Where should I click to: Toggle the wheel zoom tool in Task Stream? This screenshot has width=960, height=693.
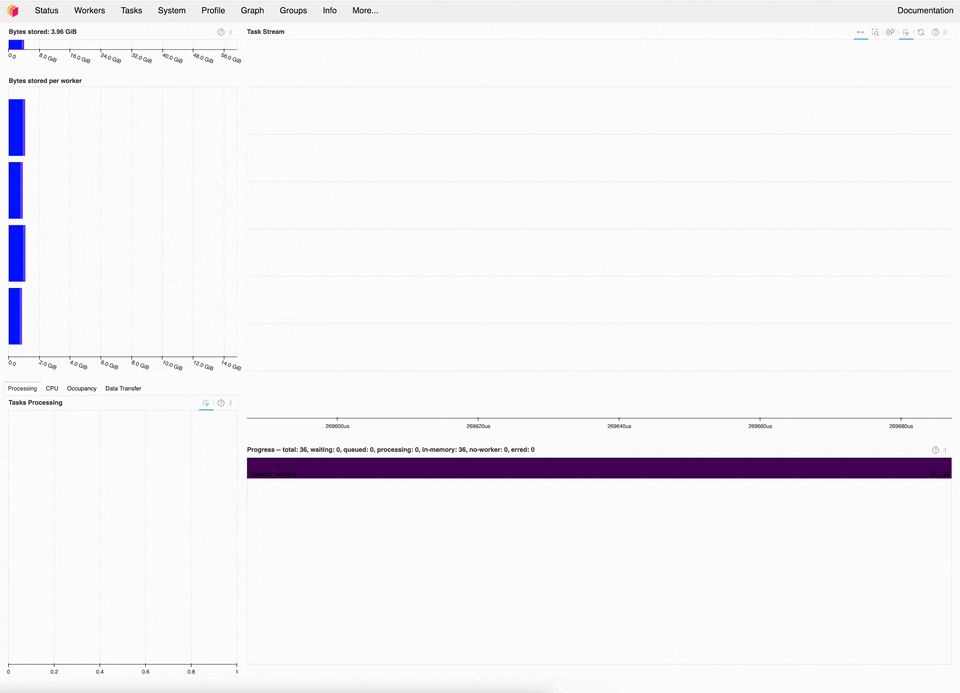[x=890, y=32]
